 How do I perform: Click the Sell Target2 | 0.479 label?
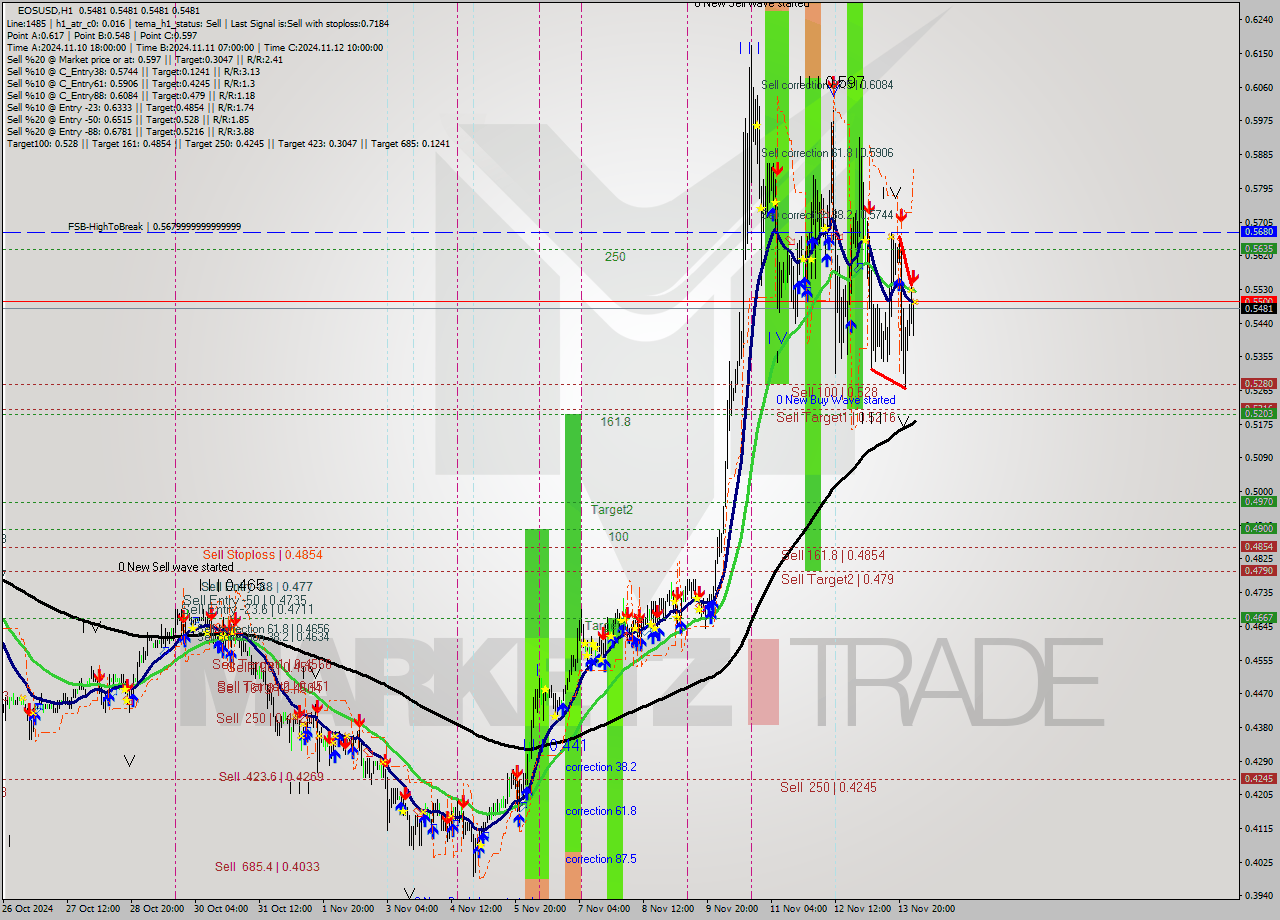pyautogui.click(x=837, y=579)
